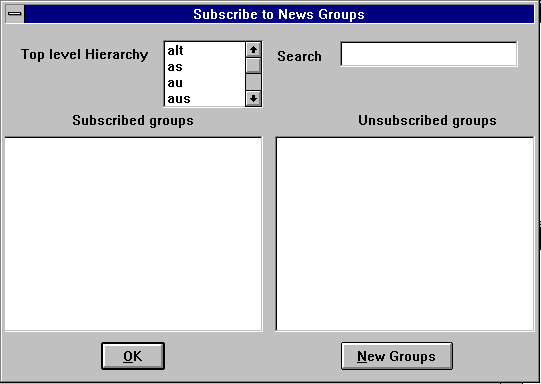Click the New Groups button
Screen dimensions: 541x384
(x=397, y=356)
